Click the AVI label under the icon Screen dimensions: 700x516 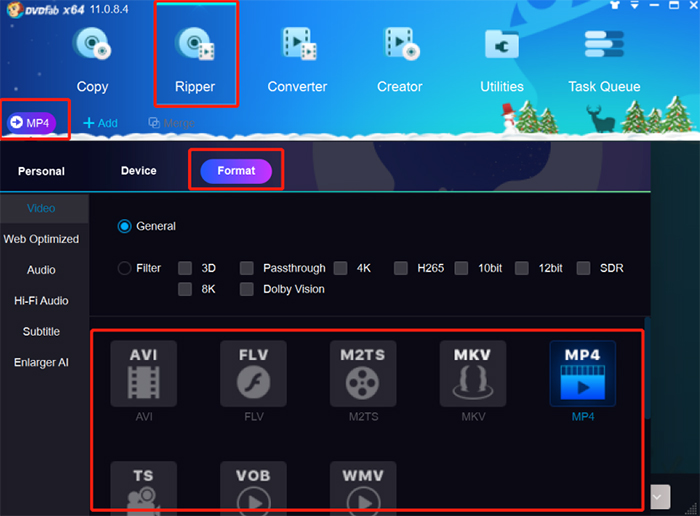(144, 417)
